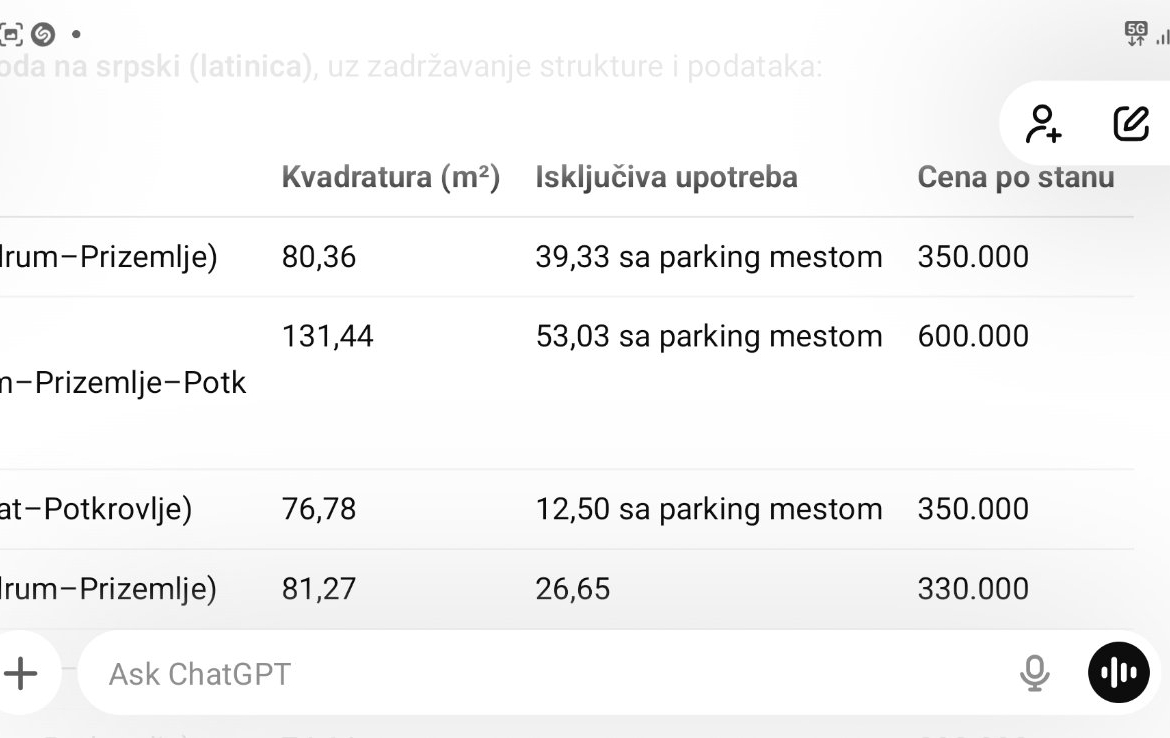The height and width of the screenshot is (738, 1170).
Task: Tap the 26,65 exclusive use cell
Action: click(x=572, y=590)
